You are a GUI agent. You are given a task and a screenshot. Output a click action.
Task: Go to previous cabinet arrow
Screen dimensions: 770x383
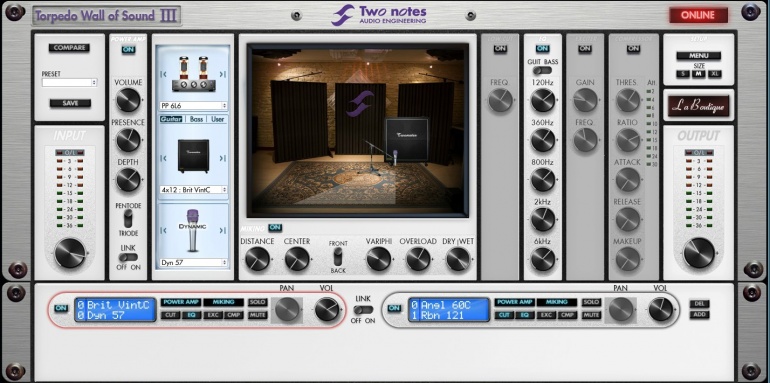click(164, 158)
